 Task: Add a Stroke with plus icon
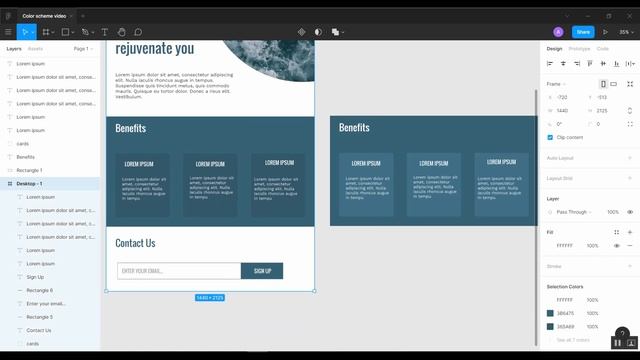tap(630, 266)
